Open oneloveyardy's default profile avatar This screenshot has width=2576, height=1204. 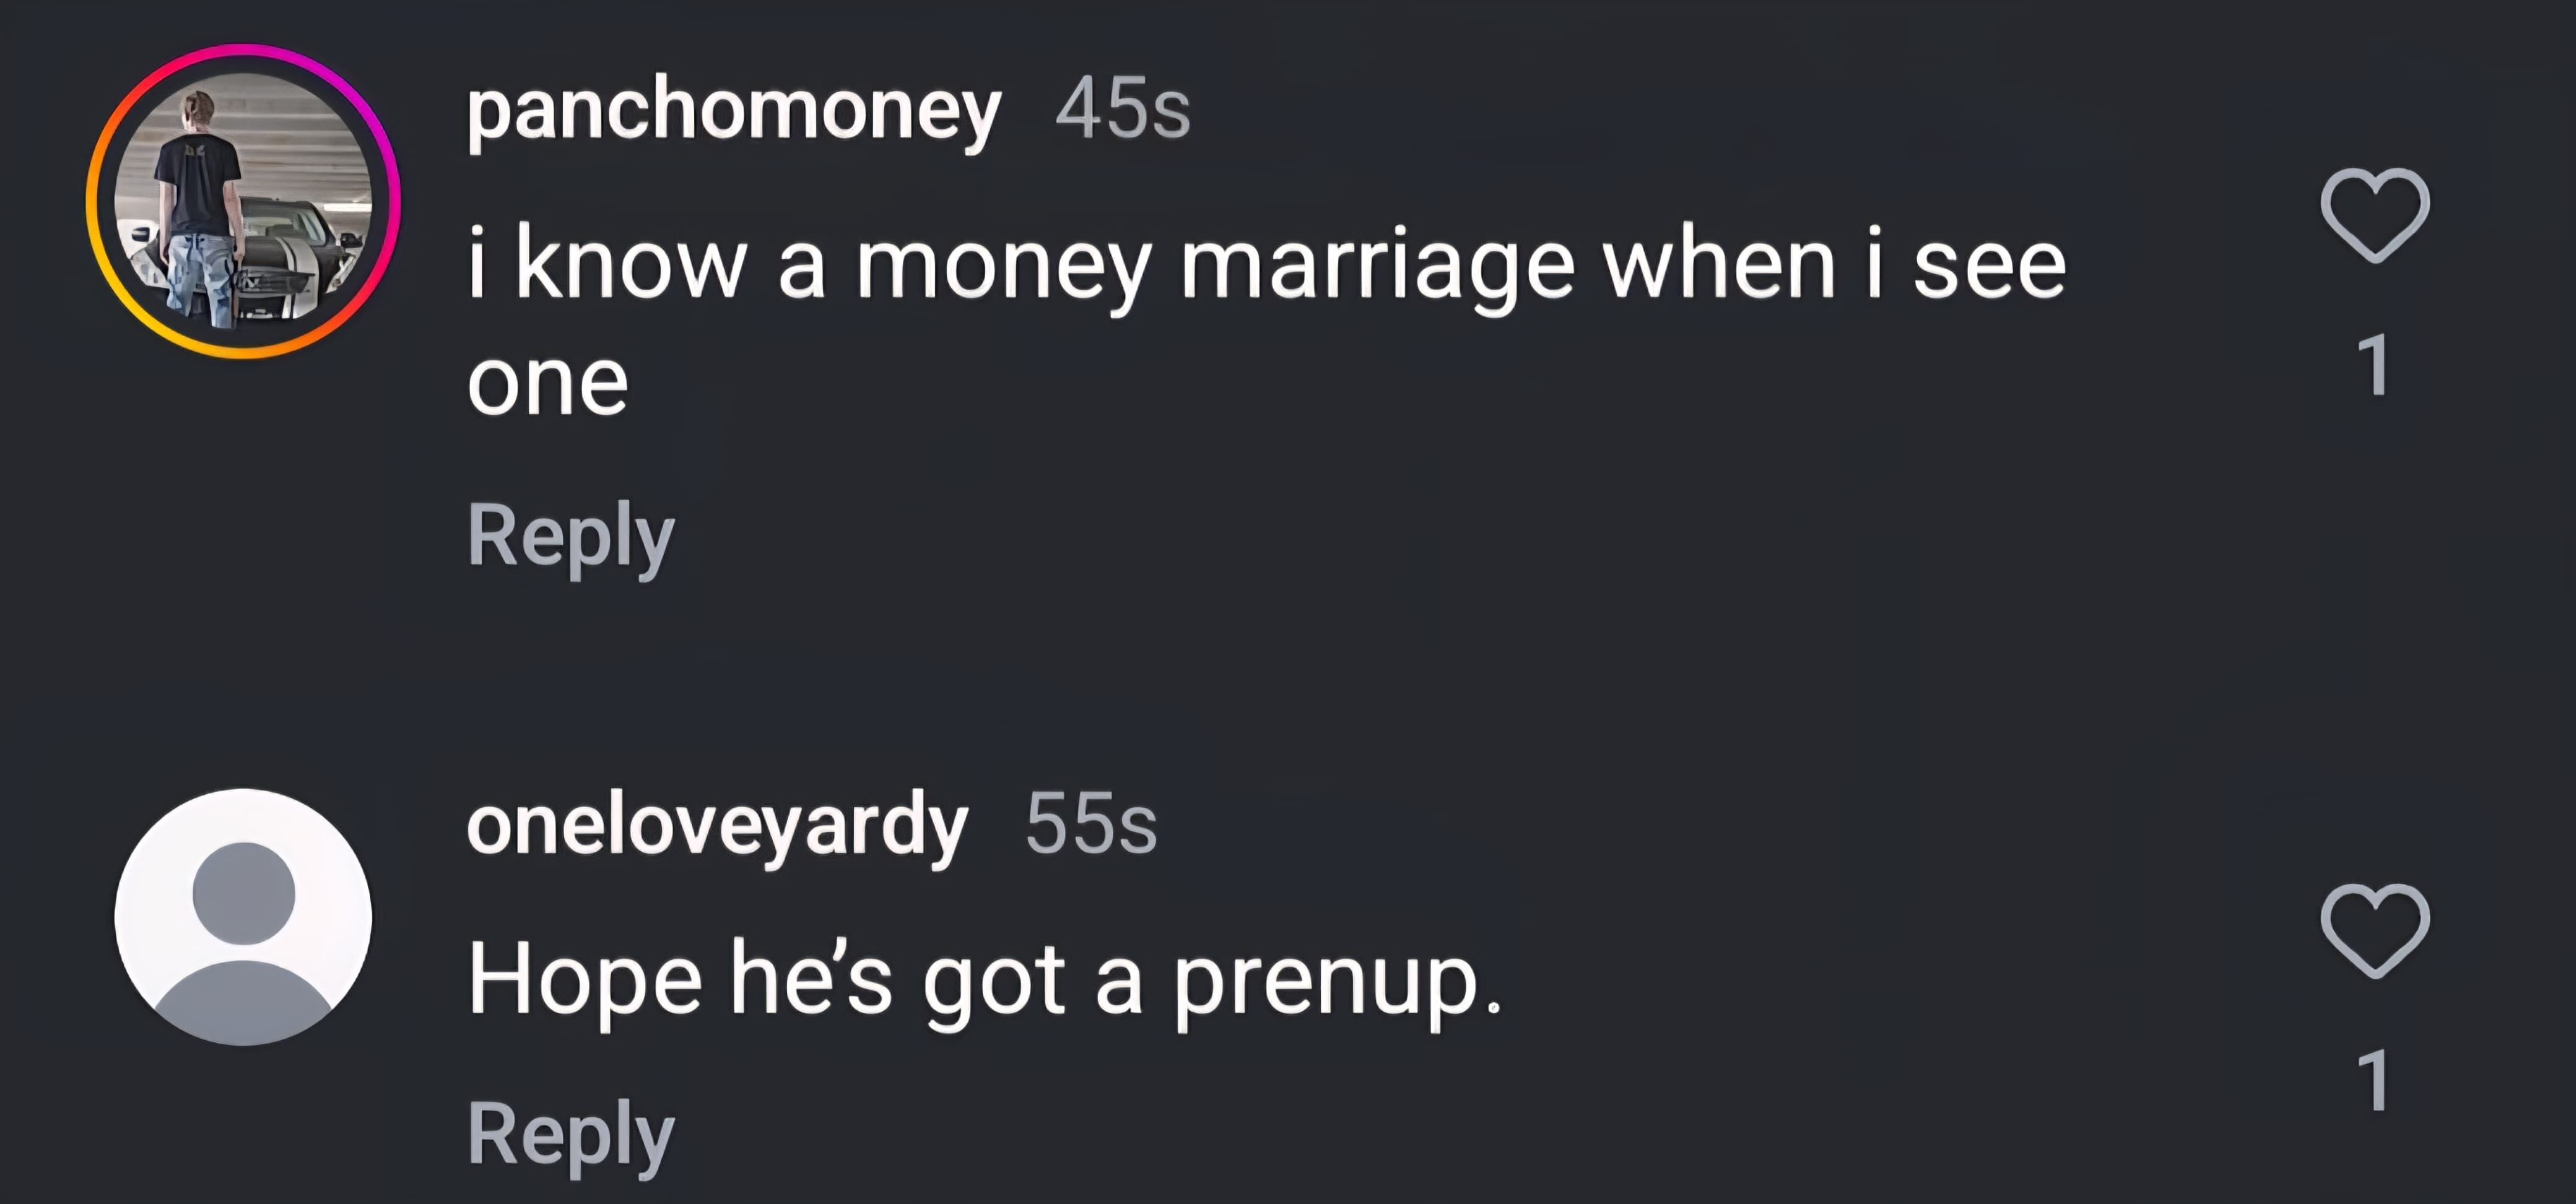[243, 917]
